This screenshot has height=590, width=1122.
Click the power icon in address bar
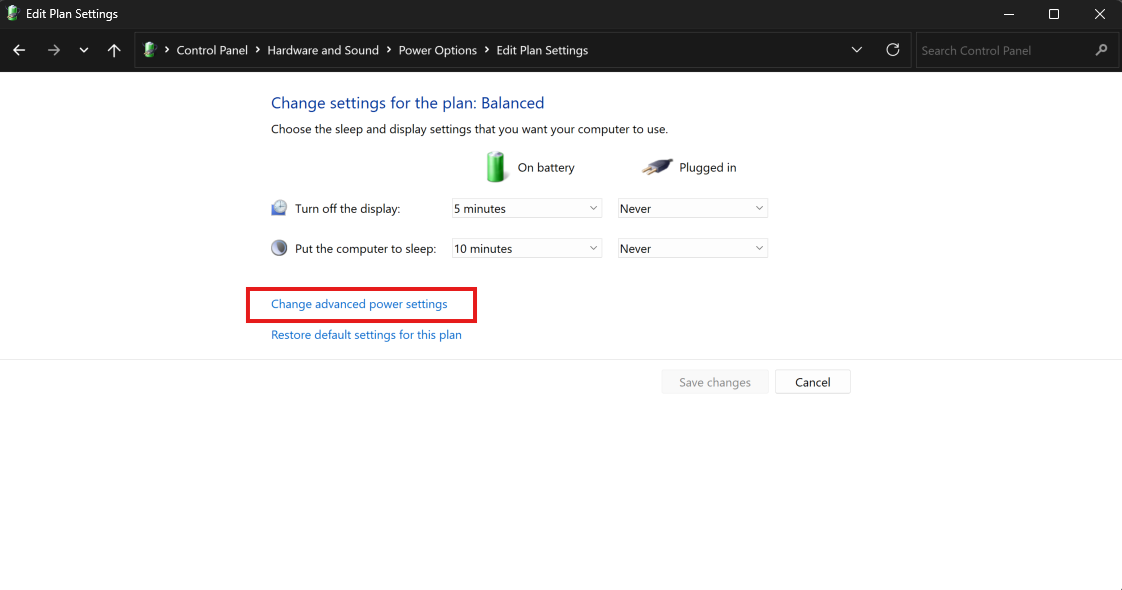(150, 50)
